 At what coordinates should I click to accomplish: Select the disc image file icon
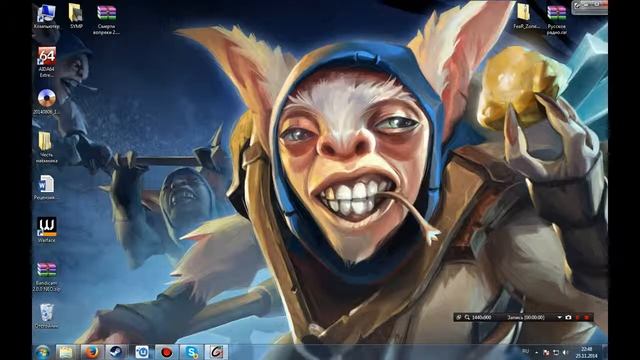click(46, 102)
